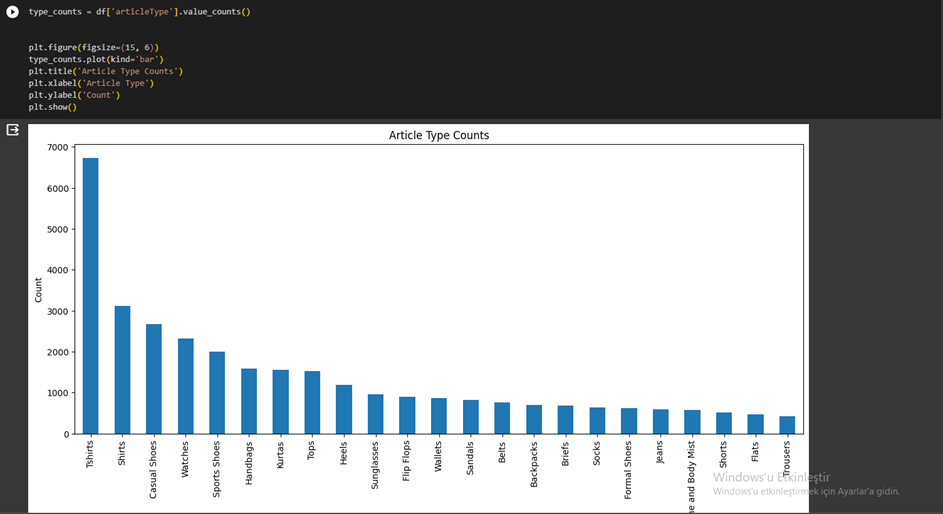
Task: Click the Sports Shoes bar
Action: (x=217, y=393)
